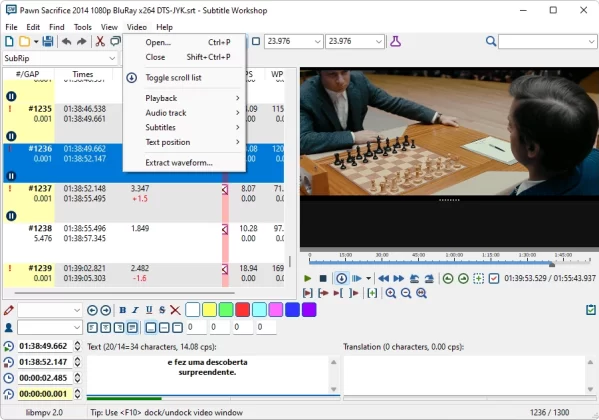Redo the action with the toolbar arrow

(x=81, y=41)
